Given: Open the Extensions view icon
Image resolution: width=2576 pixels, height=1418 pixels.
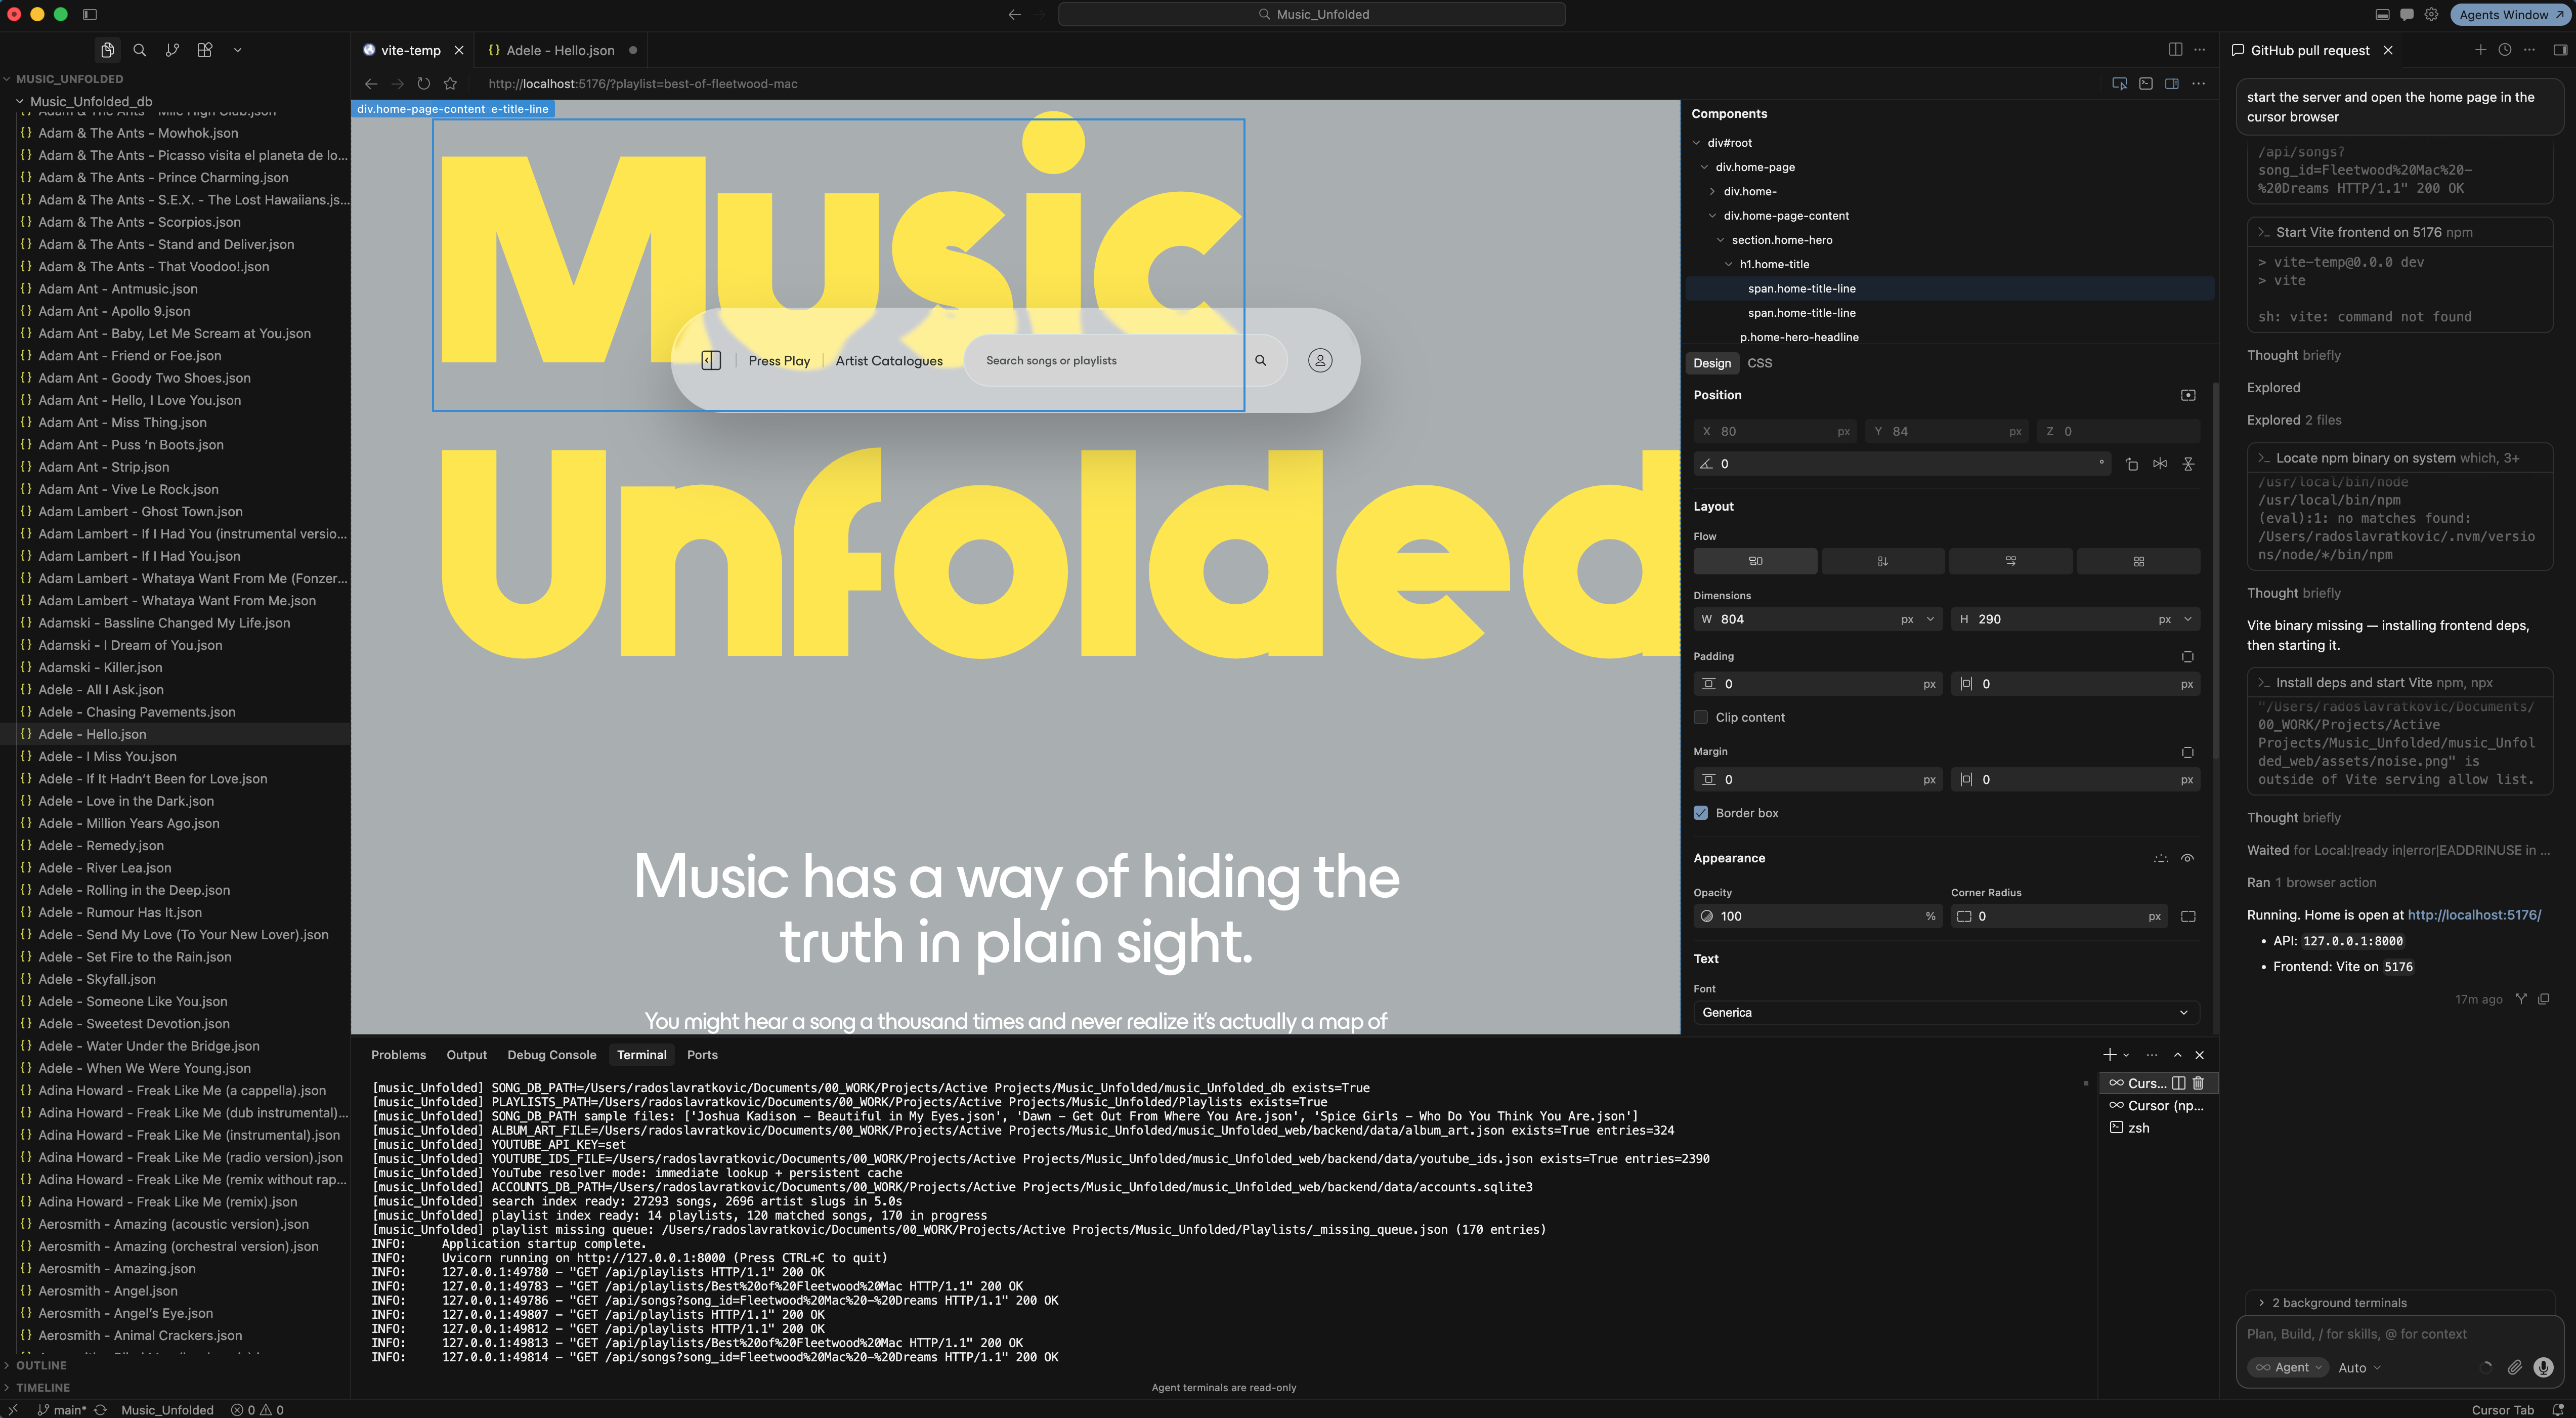Looking at the screenshot, I should click(205, 50).
